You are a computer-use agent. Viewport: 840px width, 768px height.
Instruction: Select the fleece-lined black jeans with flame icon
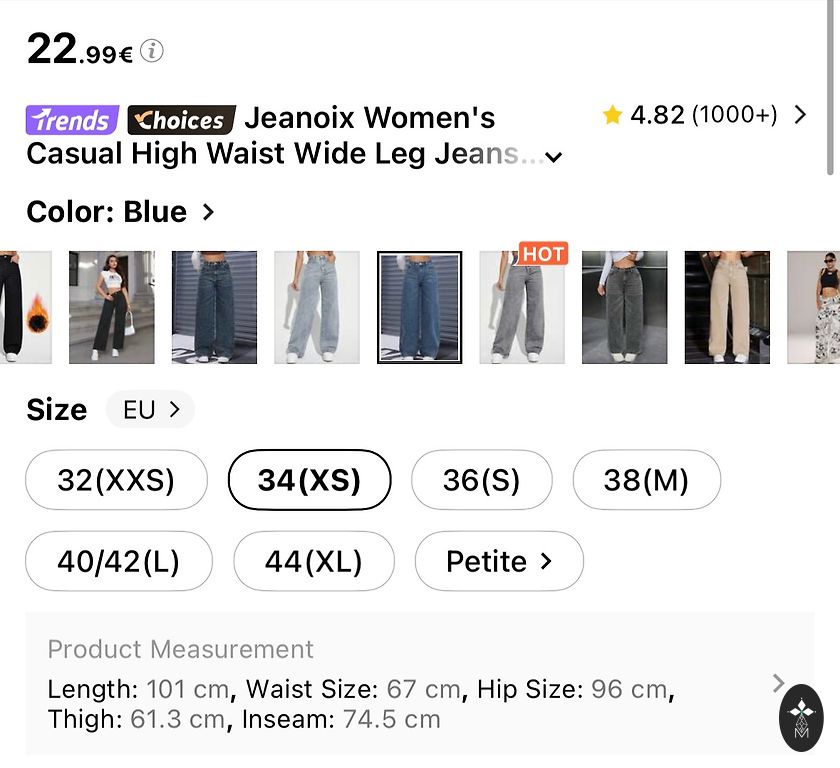pos(24,307)
